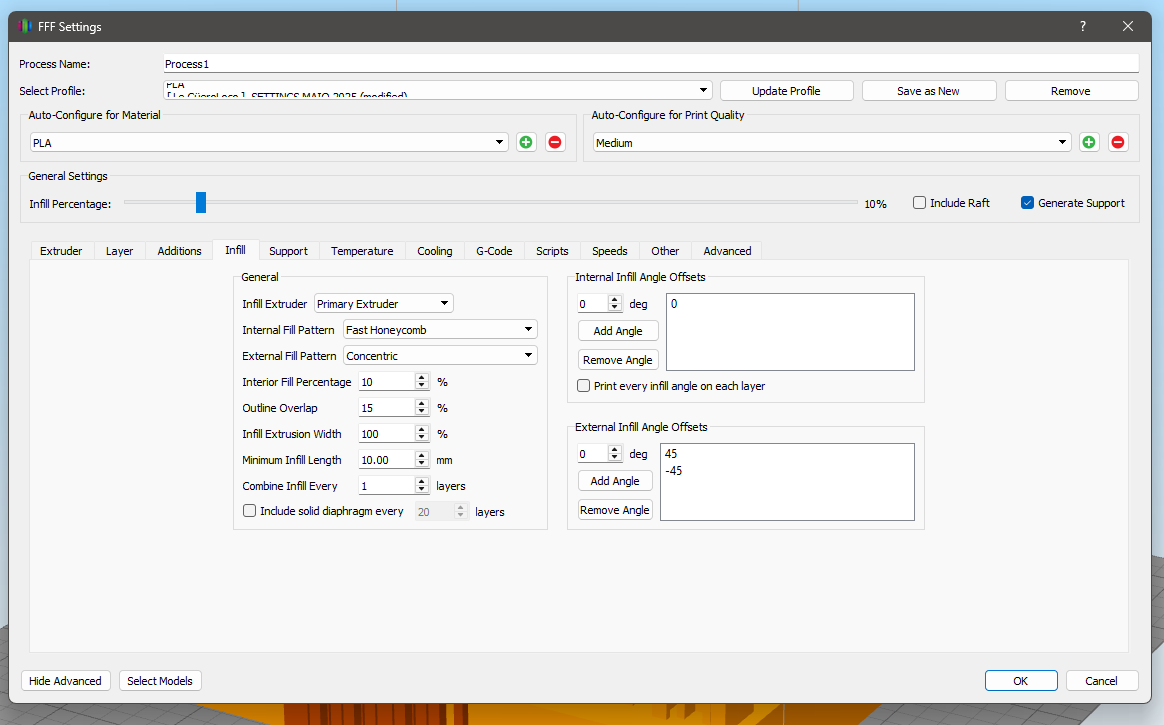Click Add Angle under External Infill Angle Offsets
Screen dimensions: 1164x725
click(x=615, y=481)
